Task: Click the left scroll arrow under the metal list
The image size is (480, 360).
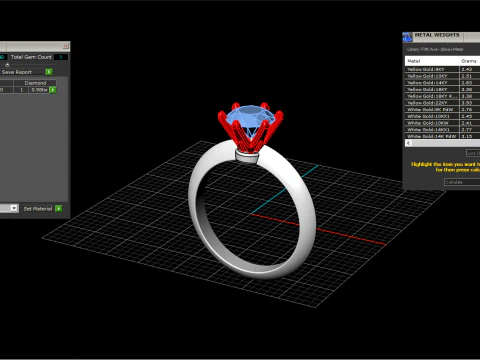Action: tap(409, 143)
